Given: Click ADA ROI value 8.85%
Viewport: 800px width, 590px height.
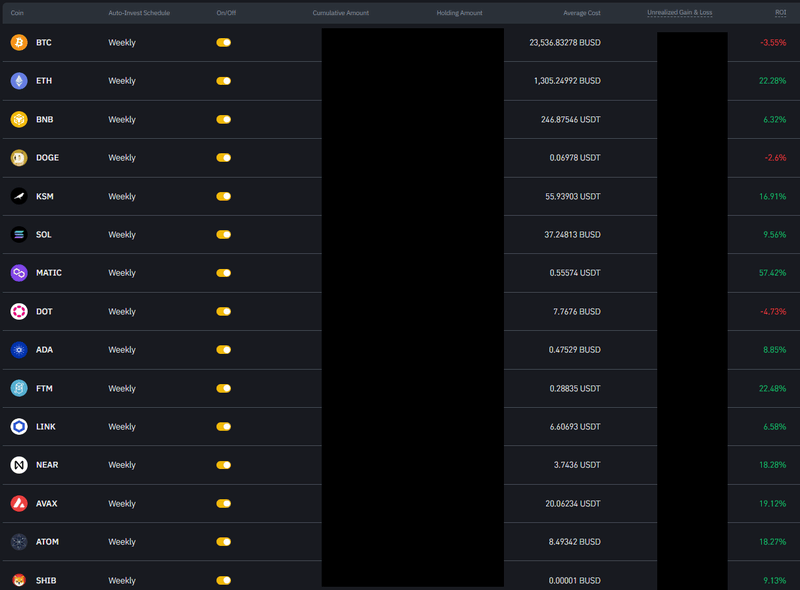Looking at the screenshot, I should point(774,350).
